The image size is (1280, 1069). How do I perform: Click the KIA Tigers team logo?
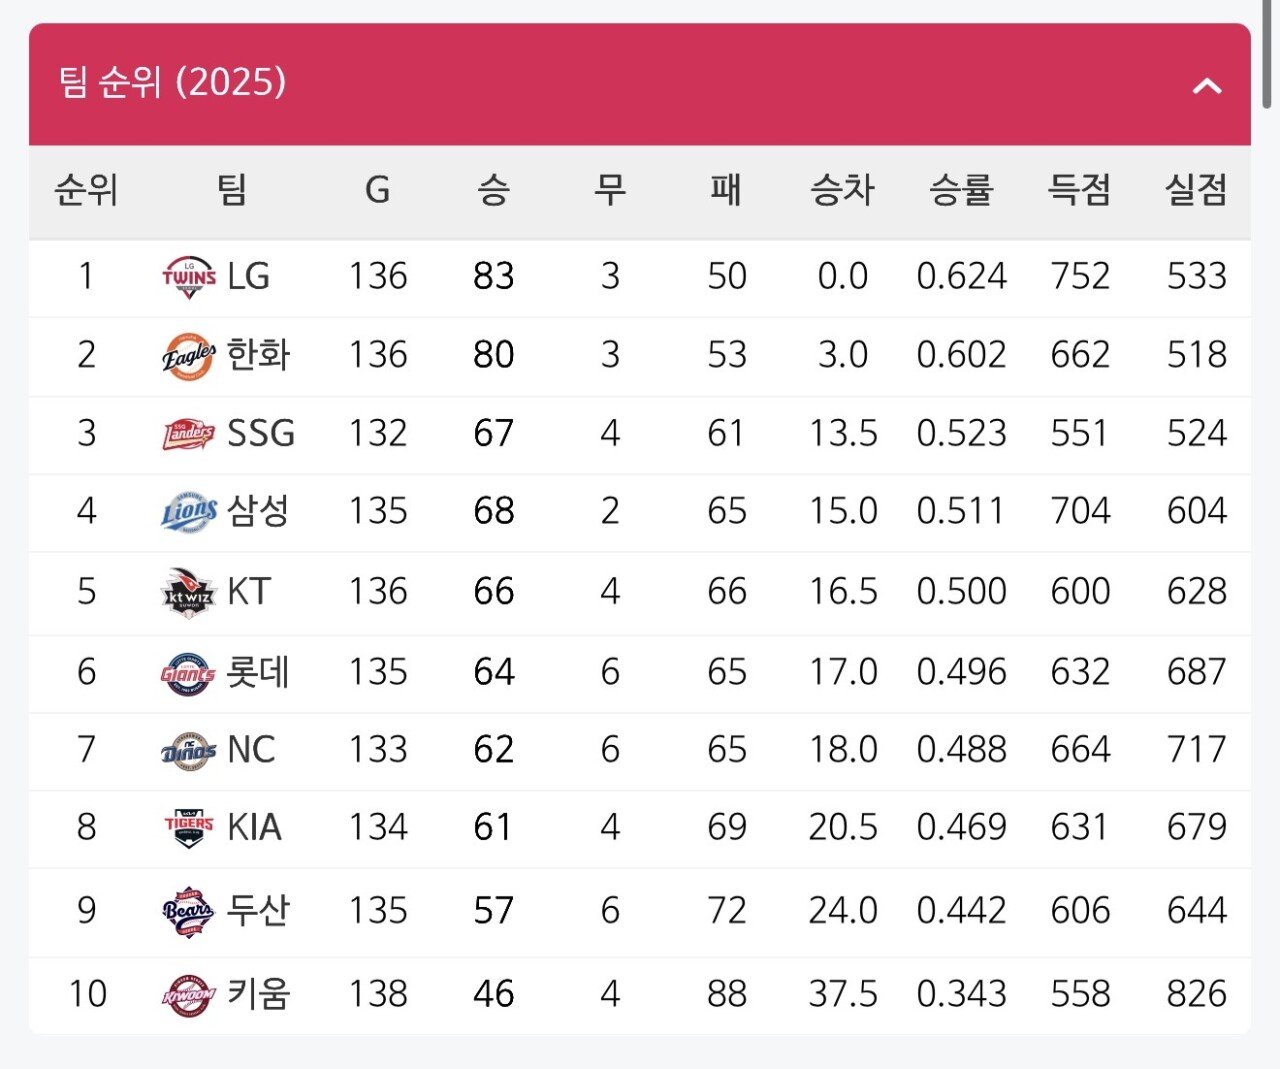tap(189, 828)
